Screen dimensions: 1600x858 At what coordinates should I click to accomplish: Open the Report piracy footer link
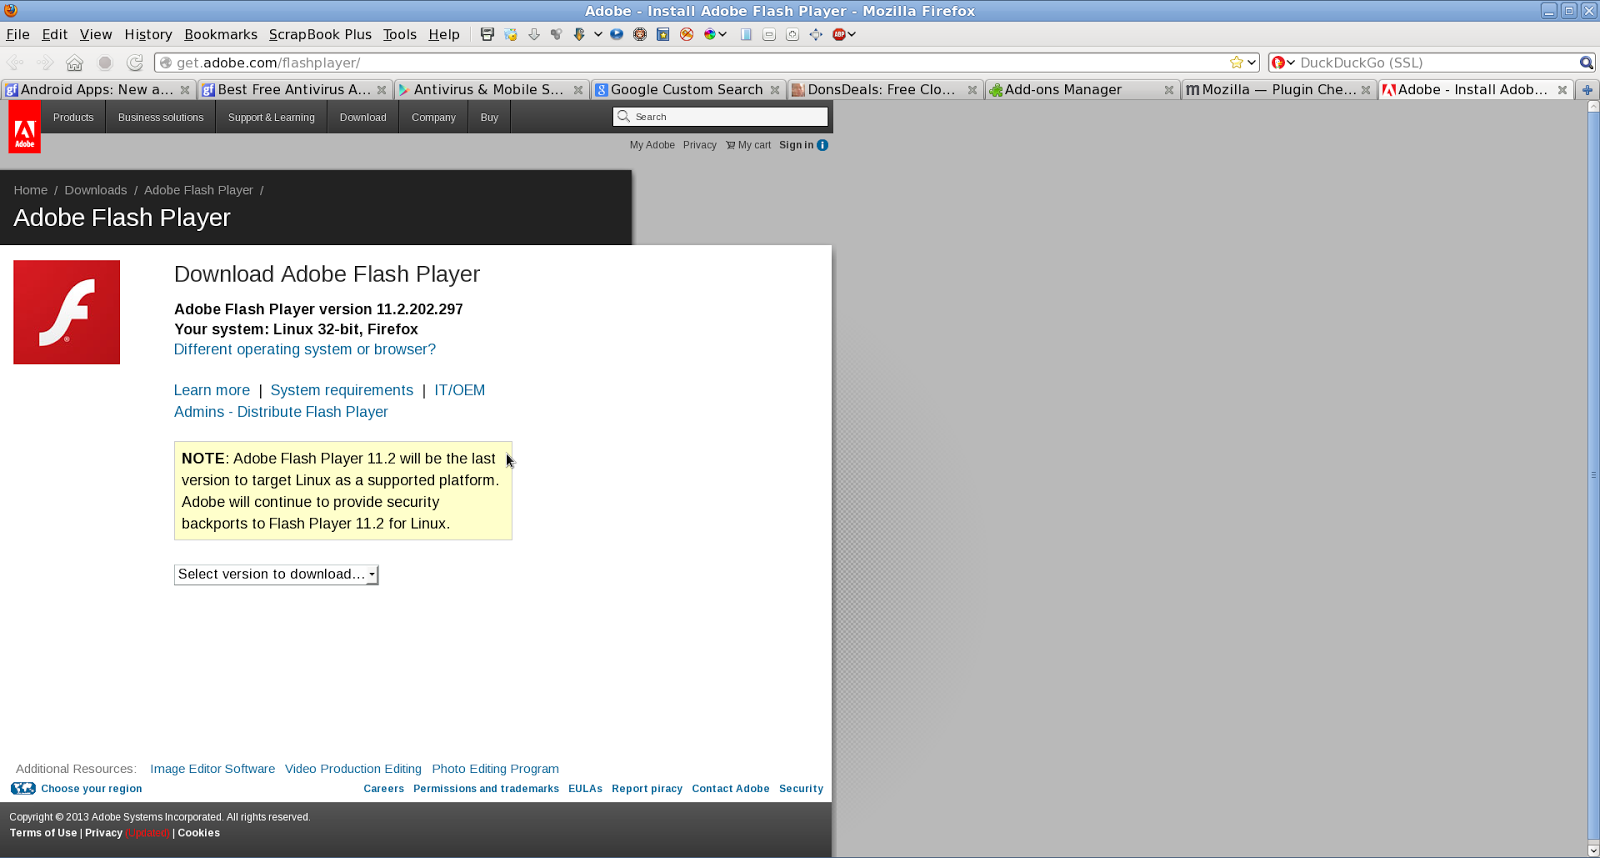tap(647, 788)
